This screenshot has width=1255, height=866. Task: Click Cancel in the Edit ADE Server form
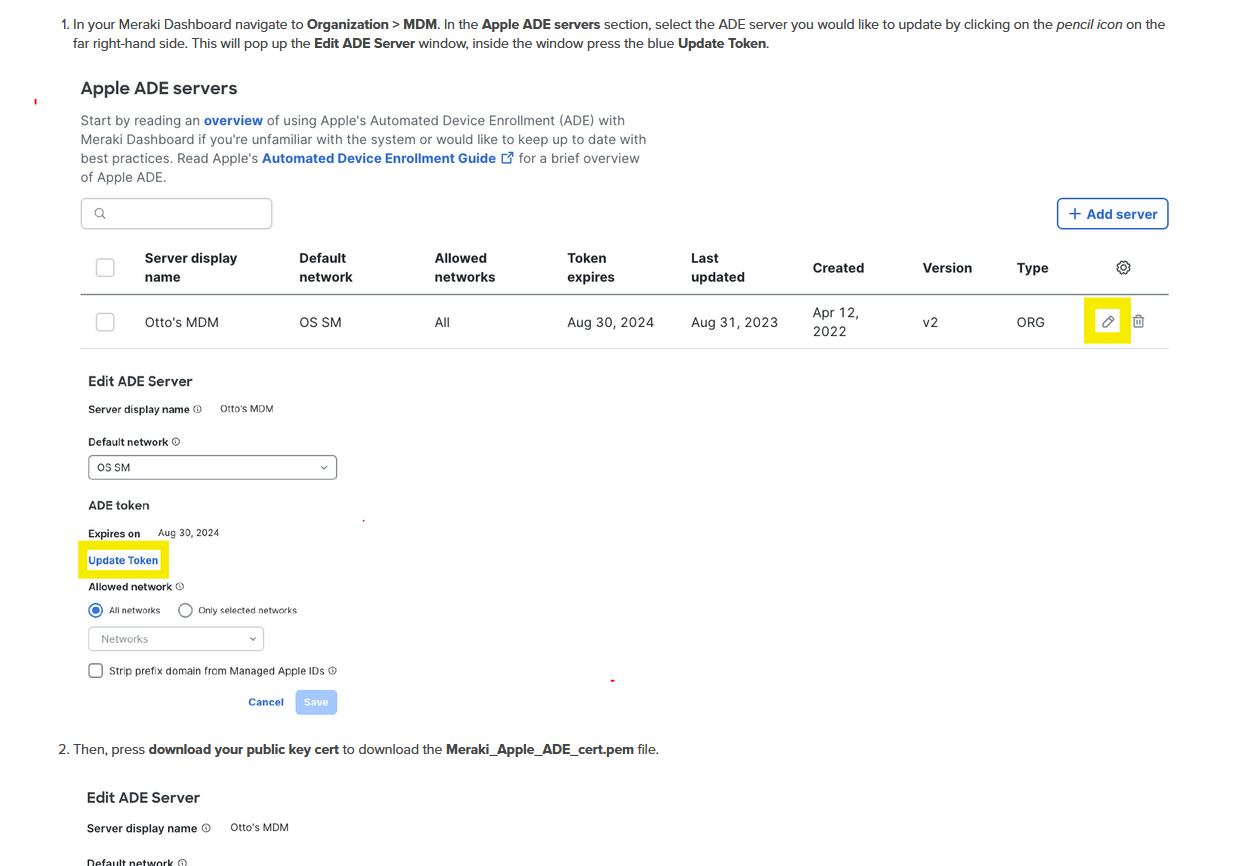click(x=265, y=702)
